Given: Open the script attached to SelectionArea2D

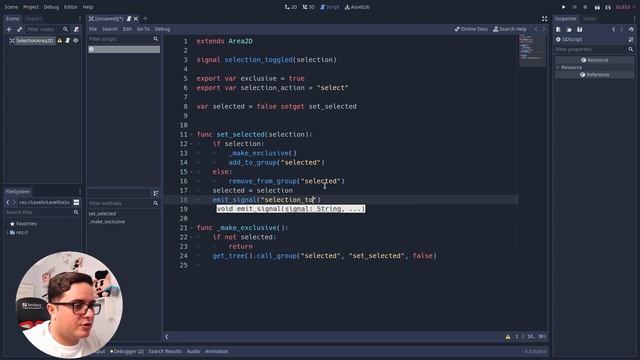Looking at the screenshot, I should pos(68,40).
